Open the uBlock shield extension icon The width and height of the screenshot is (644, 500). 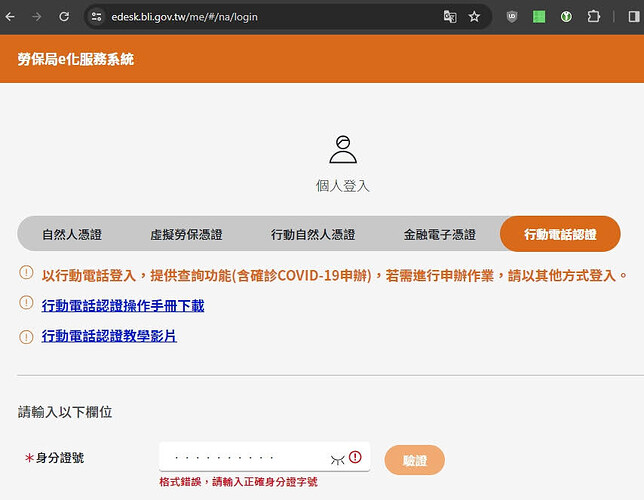click(x=513, y=17)
